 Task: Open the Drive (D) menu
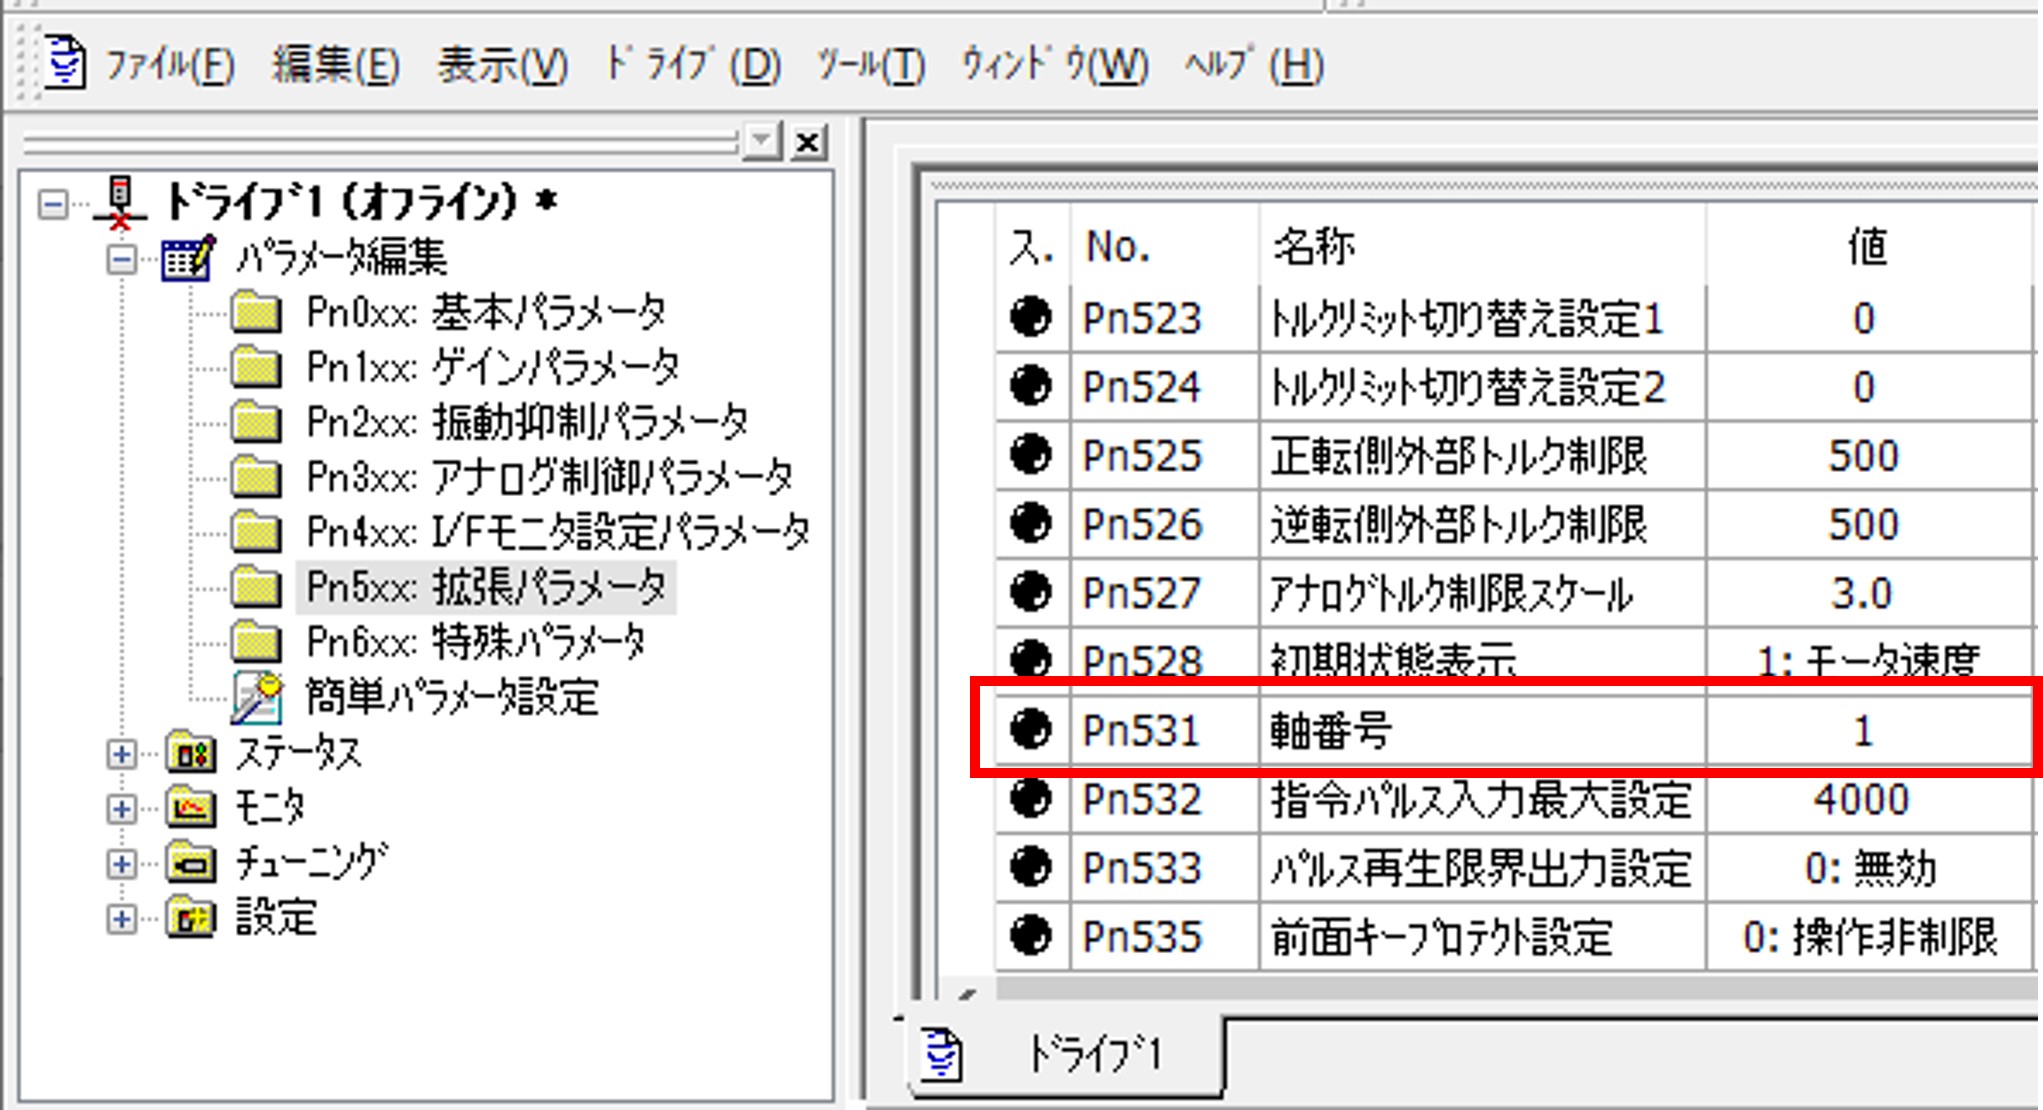(692, 66)
